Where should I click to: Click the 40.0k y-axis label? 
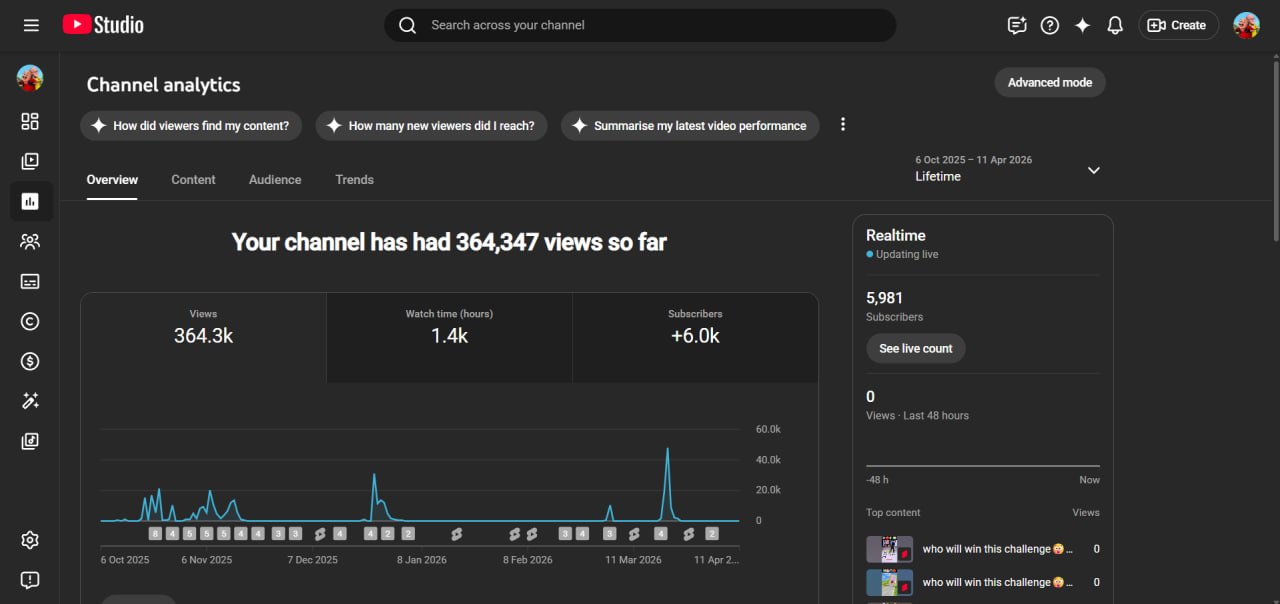coord(768,460)
